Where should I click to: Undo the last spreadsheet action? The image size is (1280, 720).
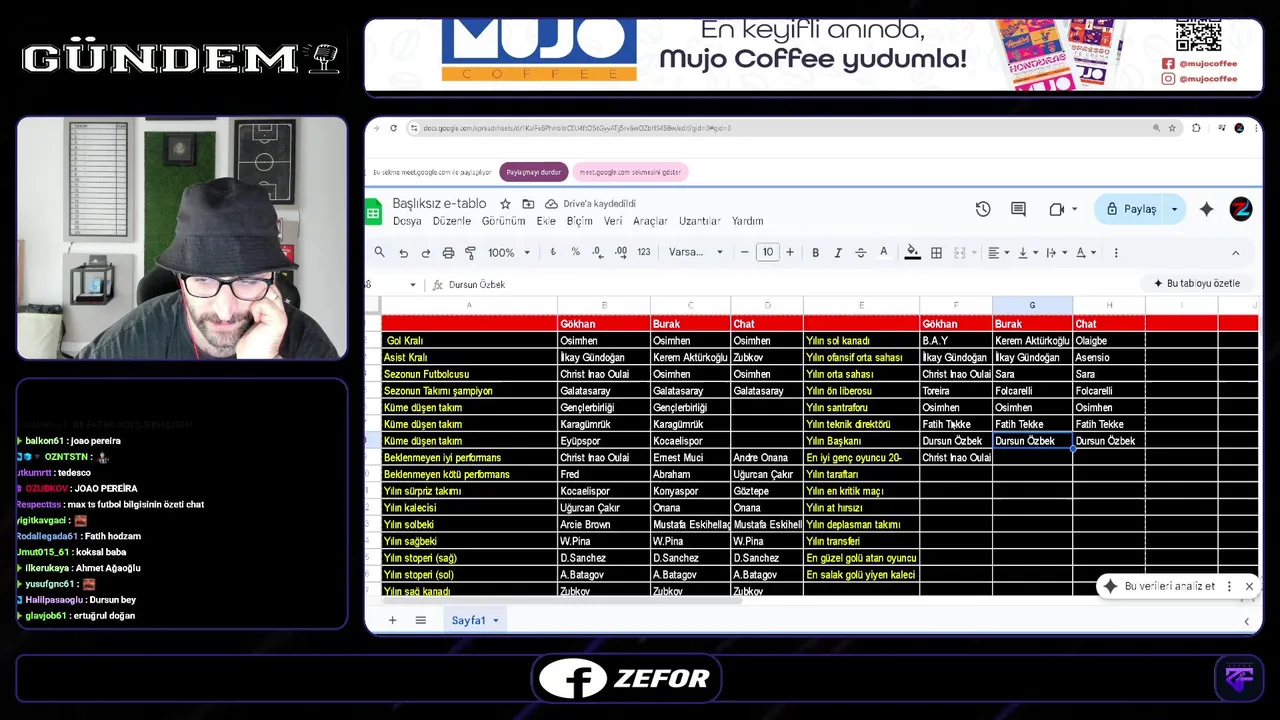[403, 253]
